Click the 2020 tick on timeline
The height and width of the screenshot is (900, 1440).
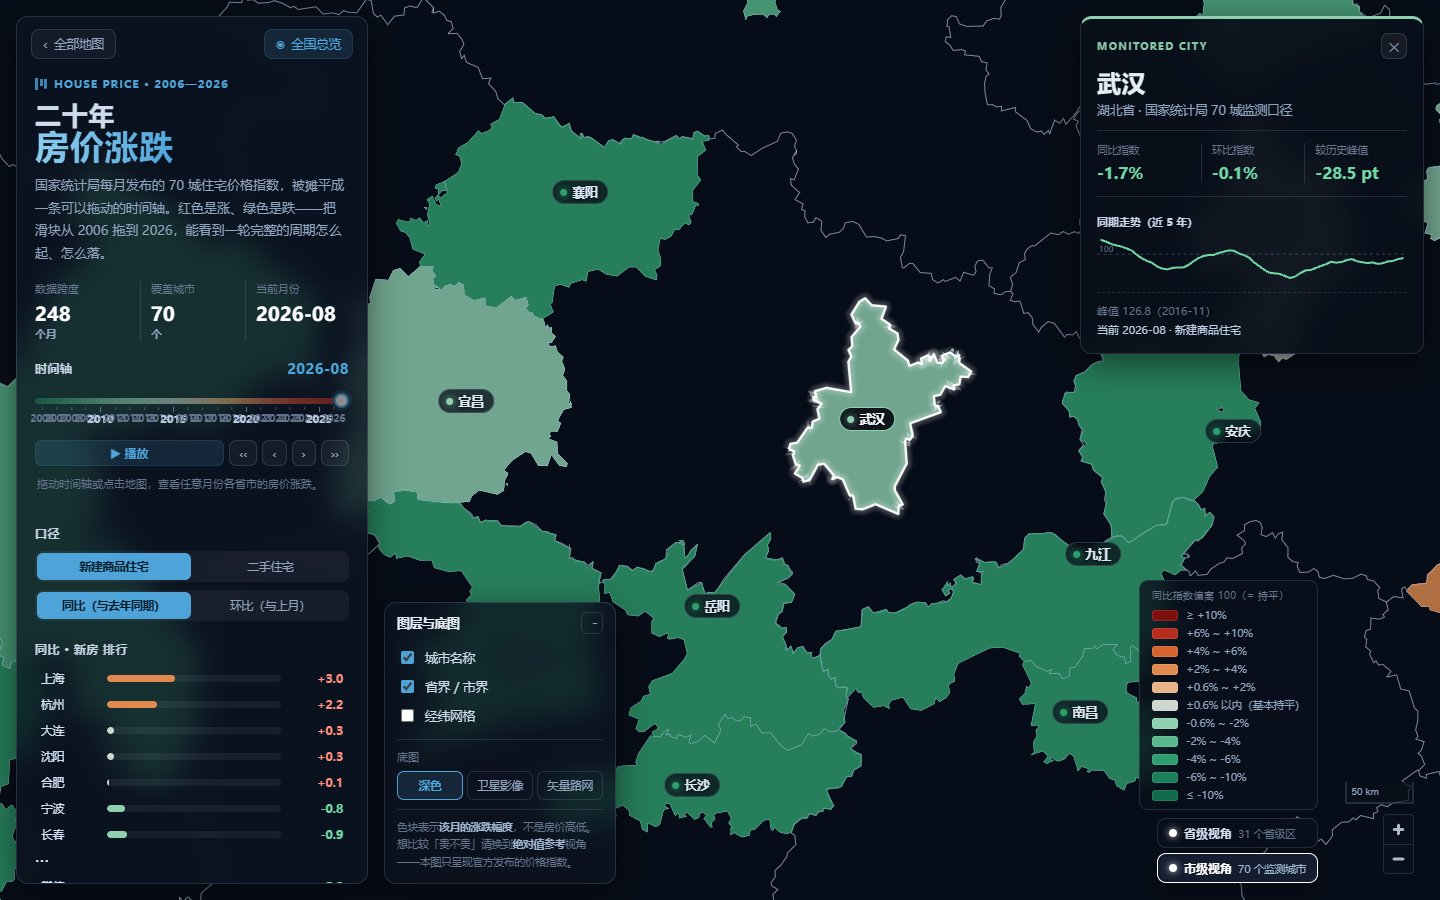pyautogui.click(x=246, y=419)
